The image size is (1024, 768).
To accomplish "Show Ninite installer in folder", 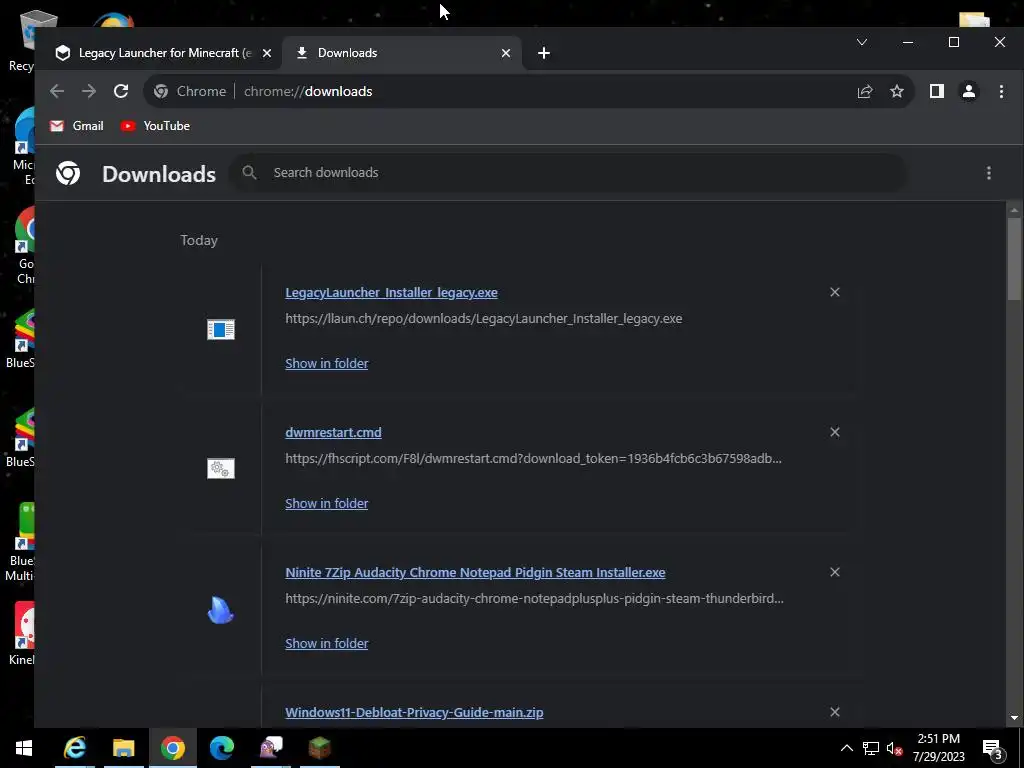I will point(327,643).
